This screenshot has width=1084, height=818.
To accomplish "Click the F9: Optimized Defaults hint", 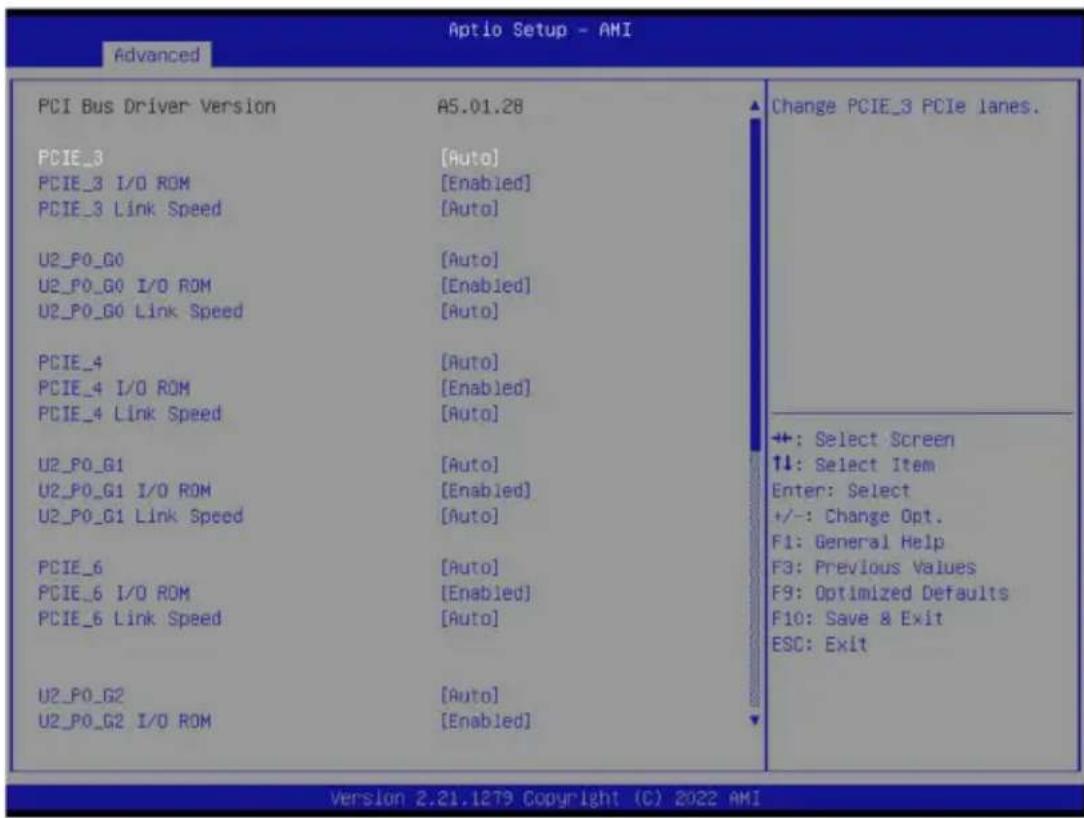I will click(890, 593).
